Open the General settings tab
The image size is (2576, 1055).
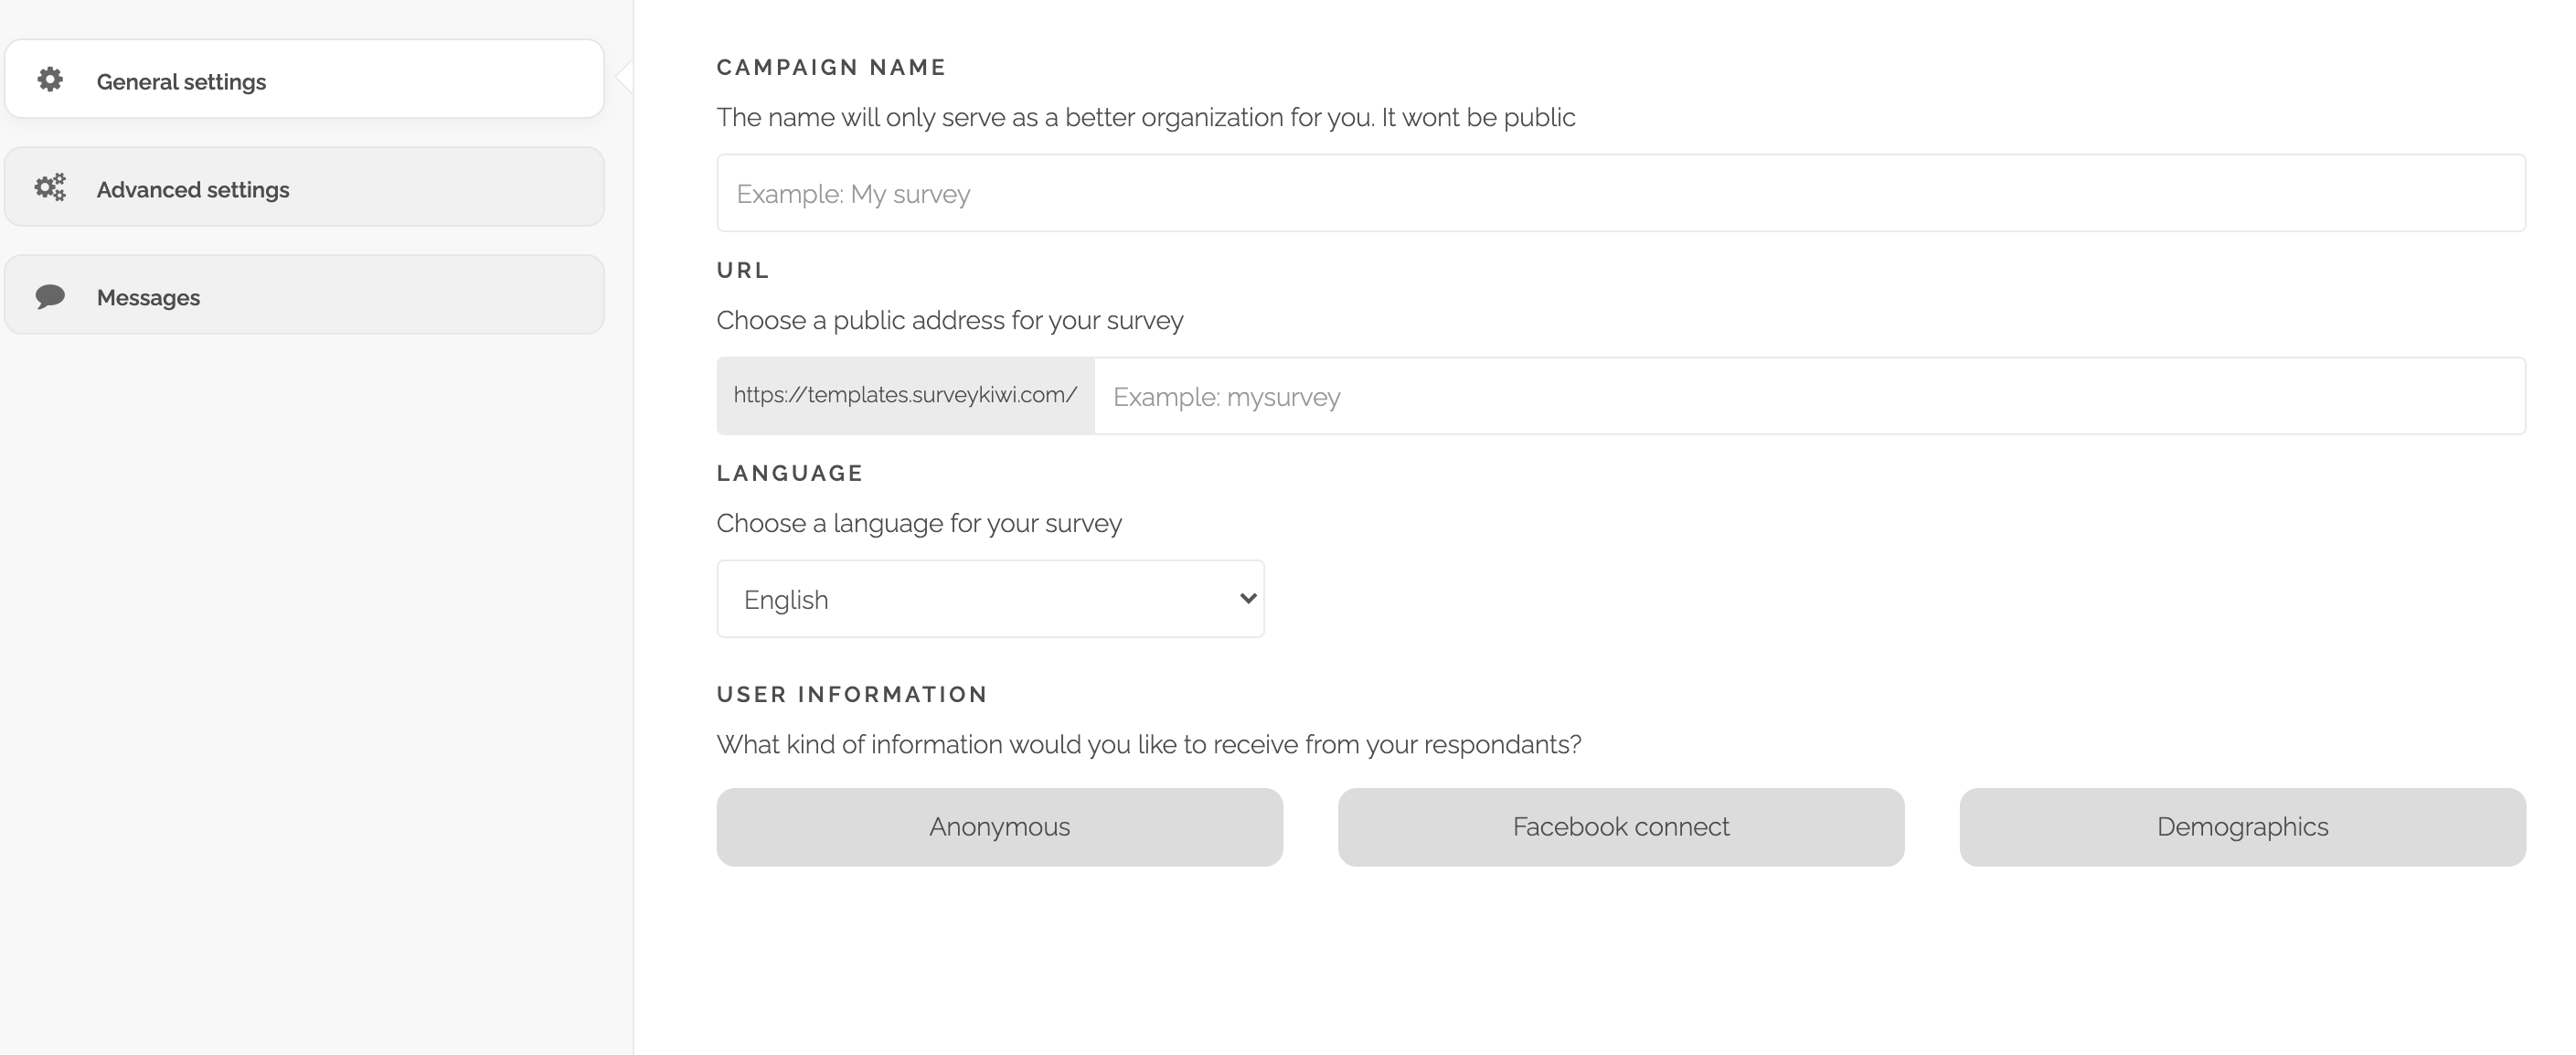coord(304,80)
